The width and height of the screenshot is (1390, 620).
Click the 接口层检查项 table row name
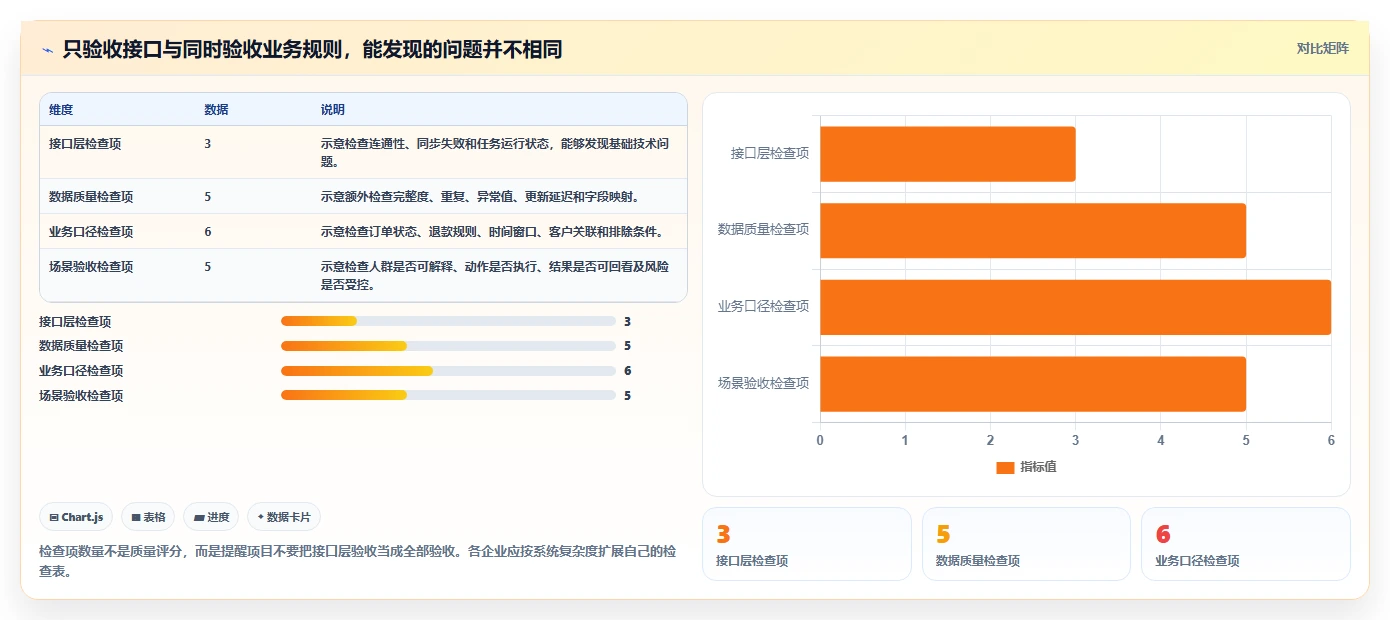coord(85,144)
